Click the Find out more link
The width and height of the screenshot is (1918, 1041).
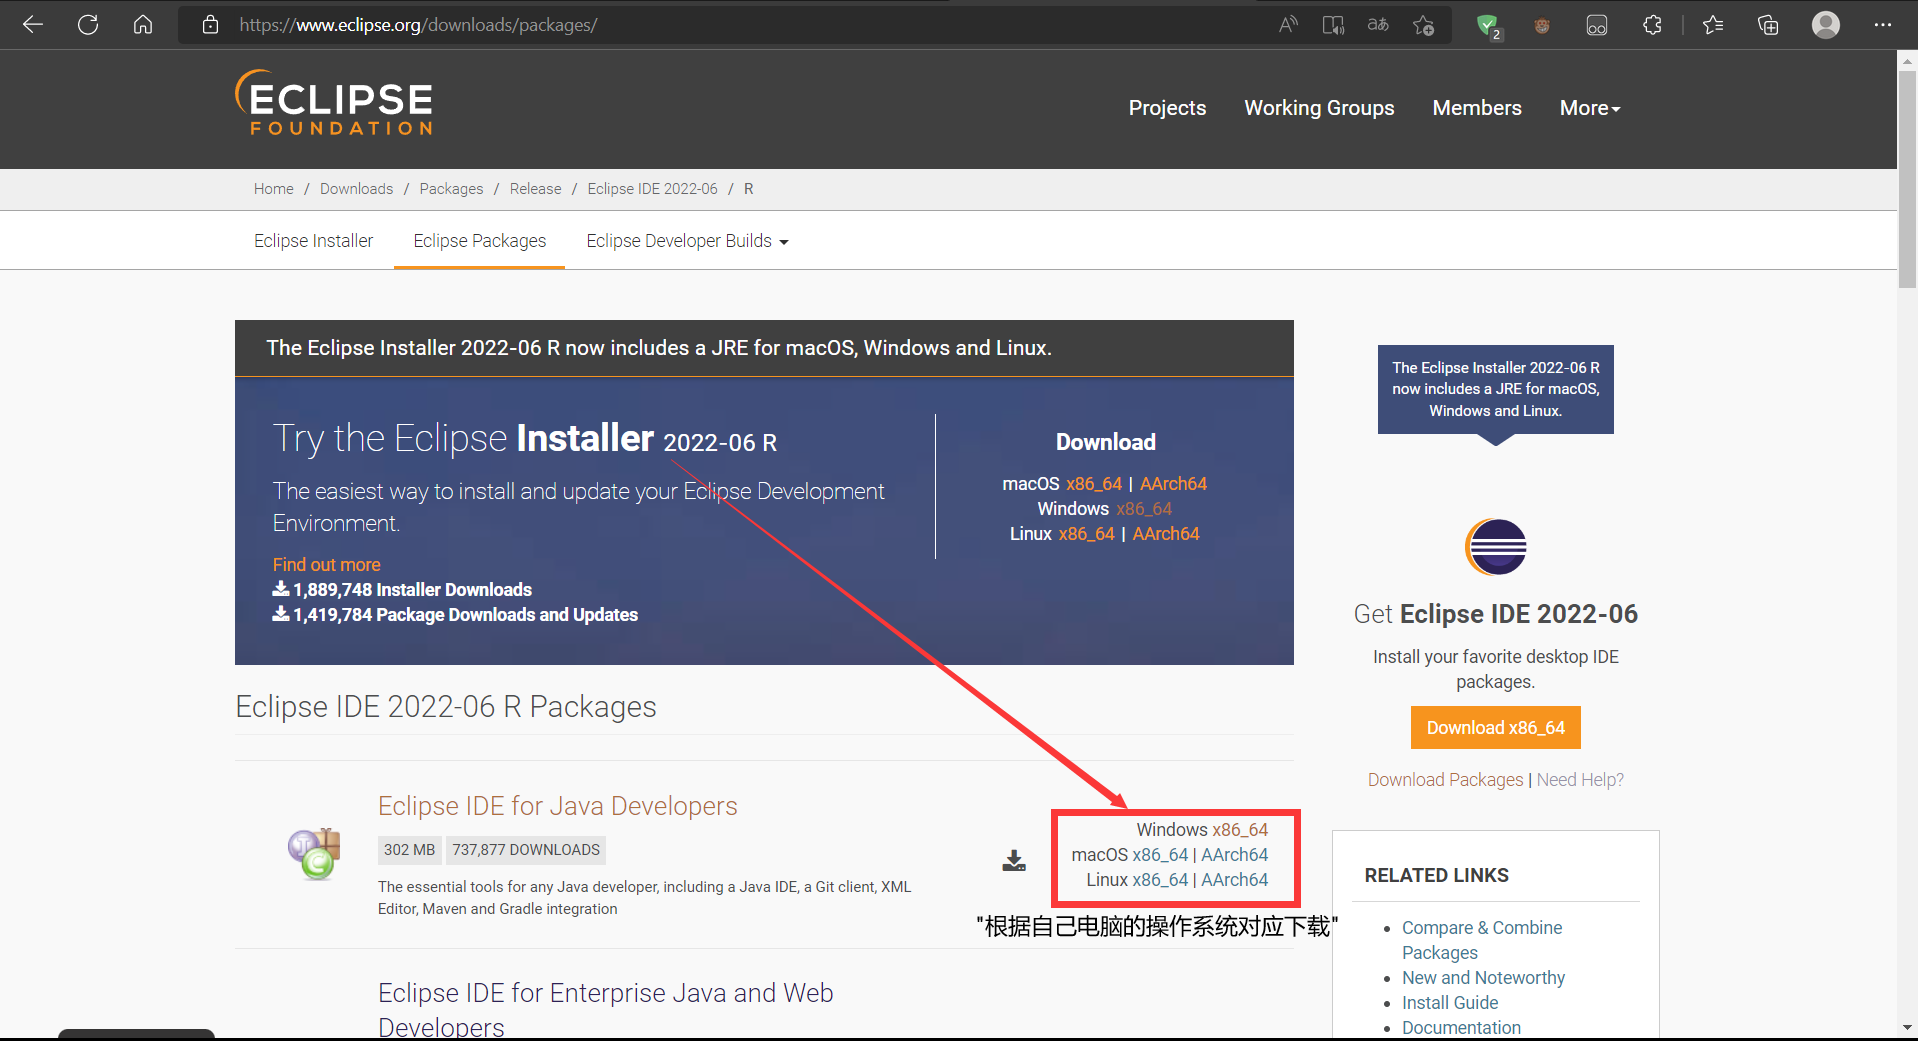coord(327,565)
